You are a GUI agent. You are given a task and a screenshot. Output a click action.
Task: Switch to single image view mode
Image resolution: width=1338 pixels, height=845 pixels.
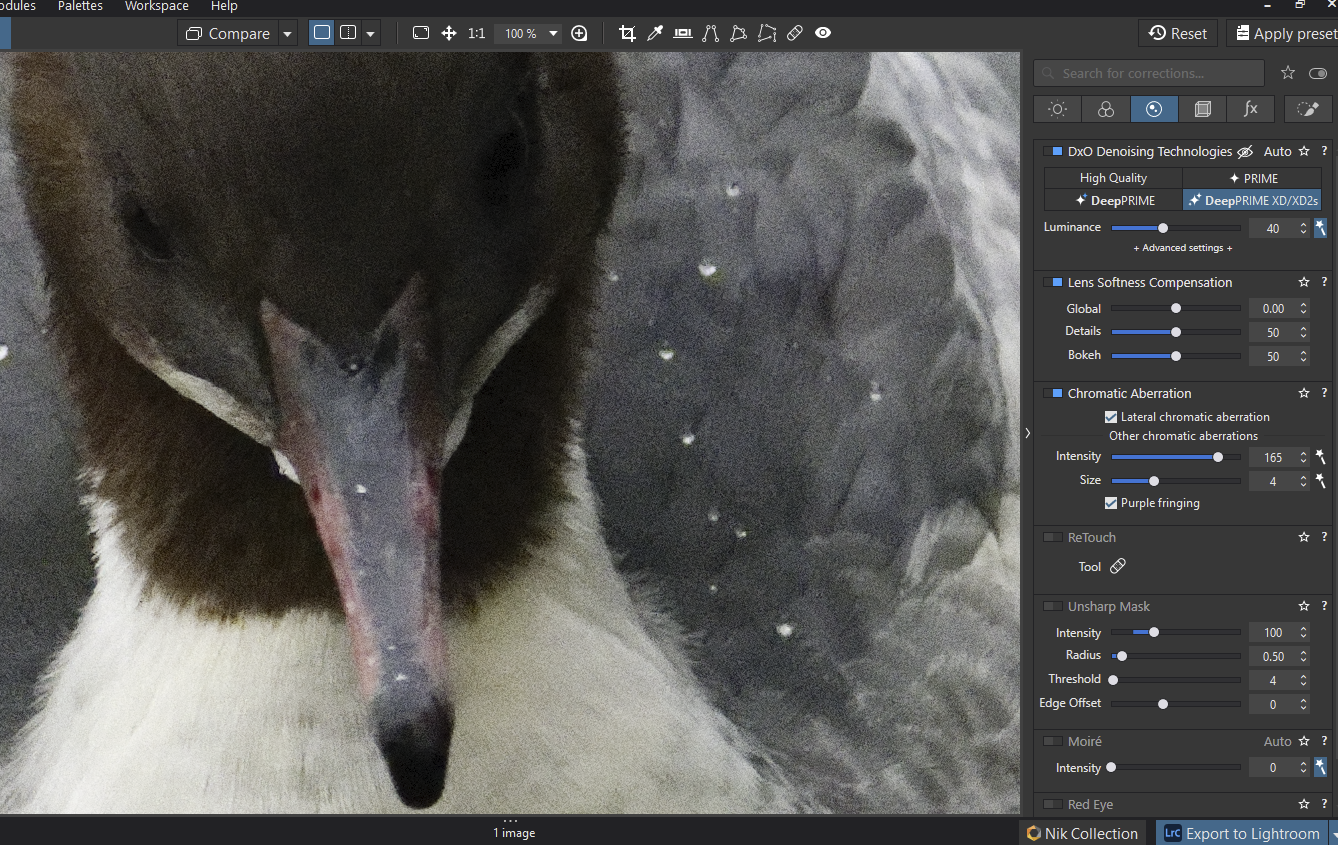[322, 33]
